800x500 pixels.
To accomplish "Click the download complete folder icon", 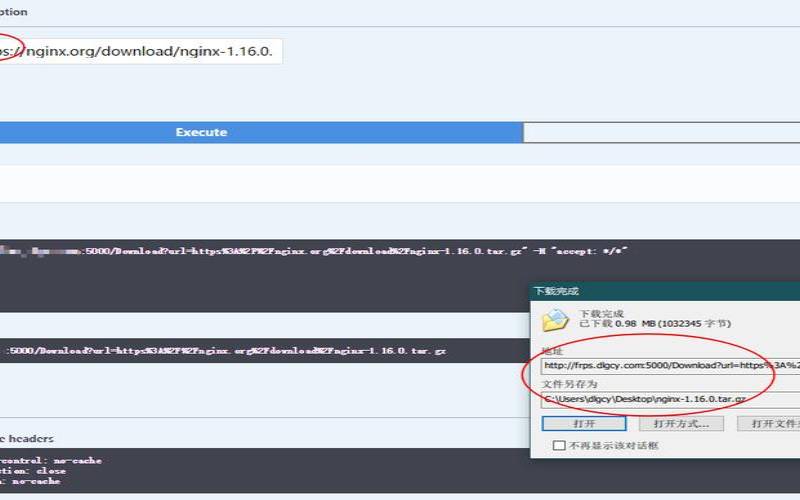I will click(554, 319).
